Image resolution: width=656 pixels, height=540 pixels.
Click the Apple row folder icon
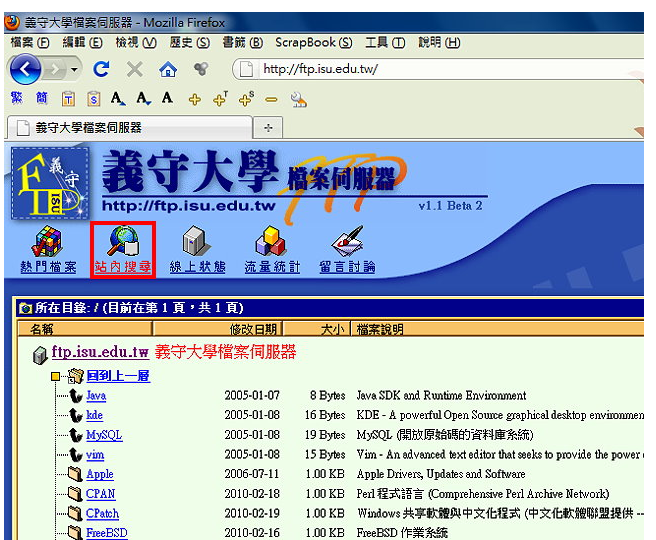tap(75, 474)
